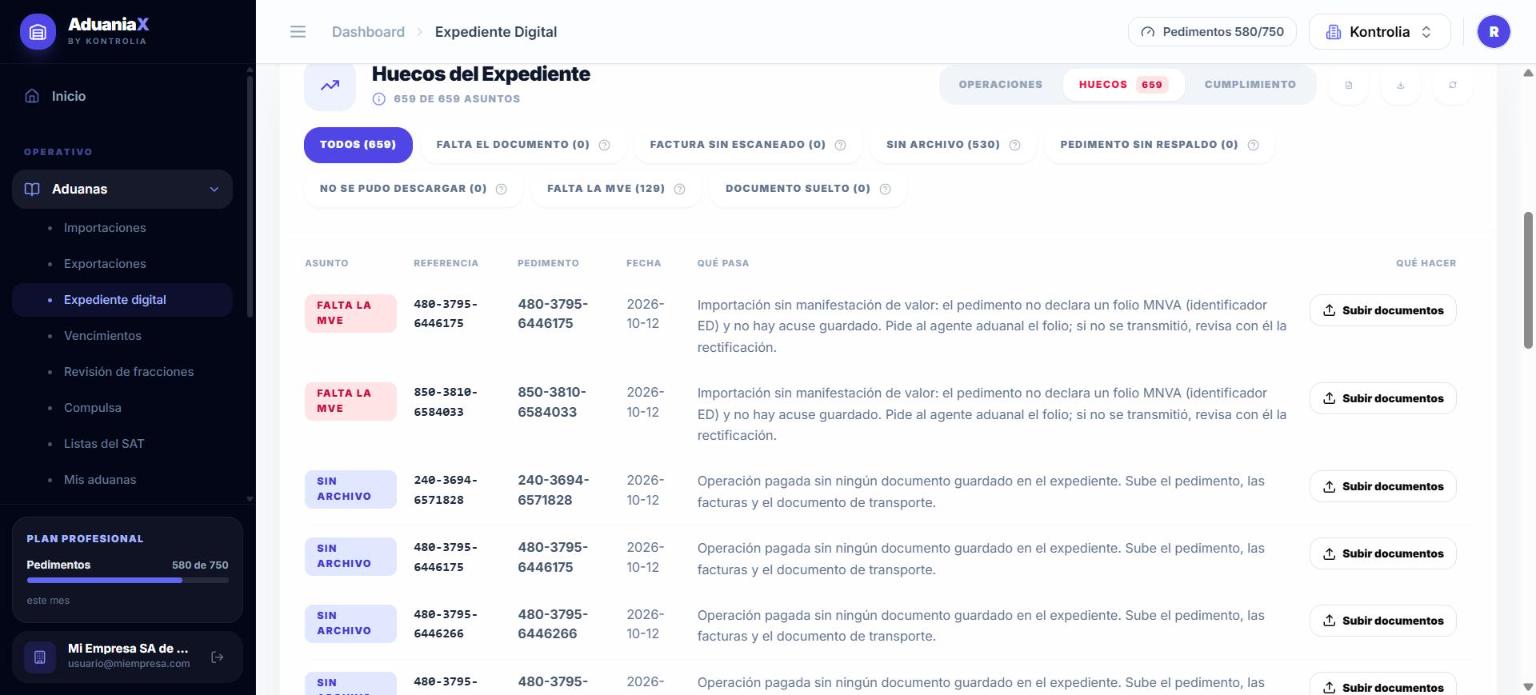The image size is (1536, 695).
Task: Go to the Dashboard breadcrumb
Action: (368, 32)
